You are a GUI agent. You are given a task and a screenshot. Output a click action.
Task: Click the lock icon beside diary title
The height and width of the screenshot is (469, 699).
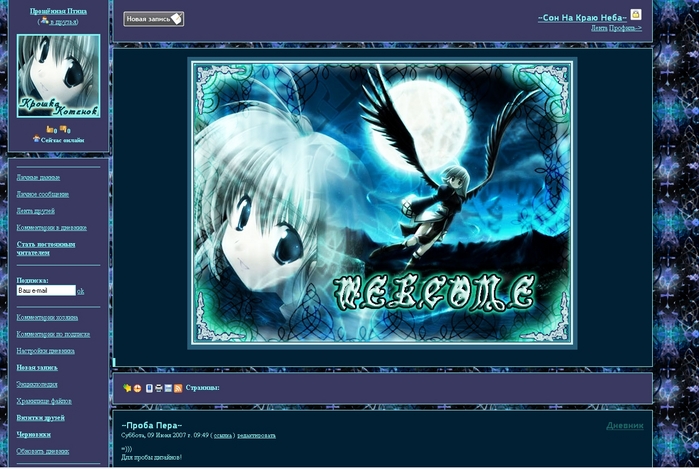pyautogui.click(x=636, y=15)
